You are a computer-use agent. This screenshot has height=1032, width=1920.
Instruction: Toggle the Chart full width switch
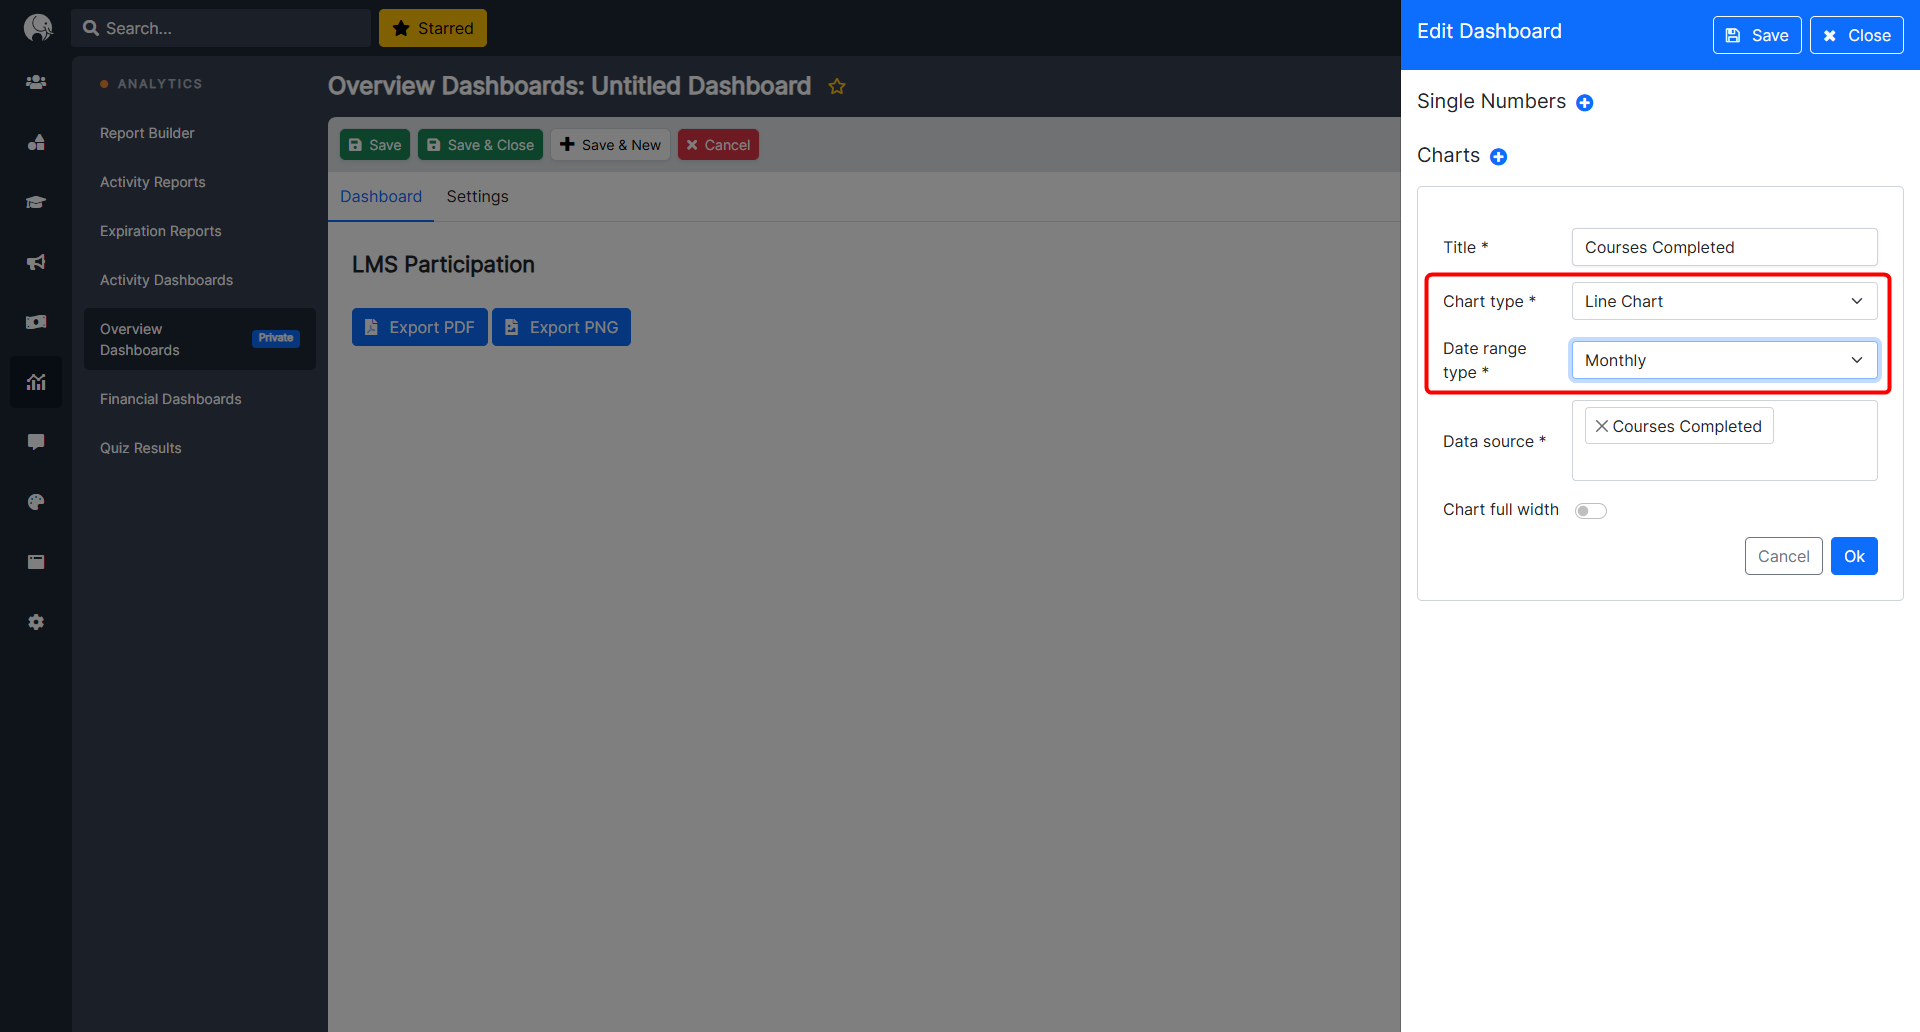point(1590,511)
